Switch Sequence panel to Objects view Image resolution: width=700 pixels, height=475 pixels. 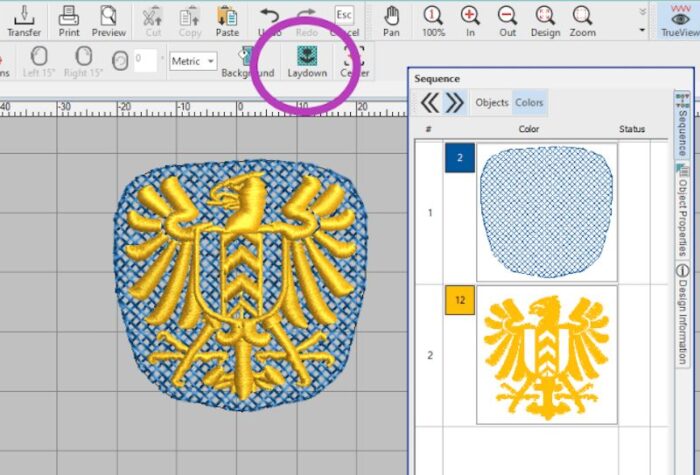[491, 102]
